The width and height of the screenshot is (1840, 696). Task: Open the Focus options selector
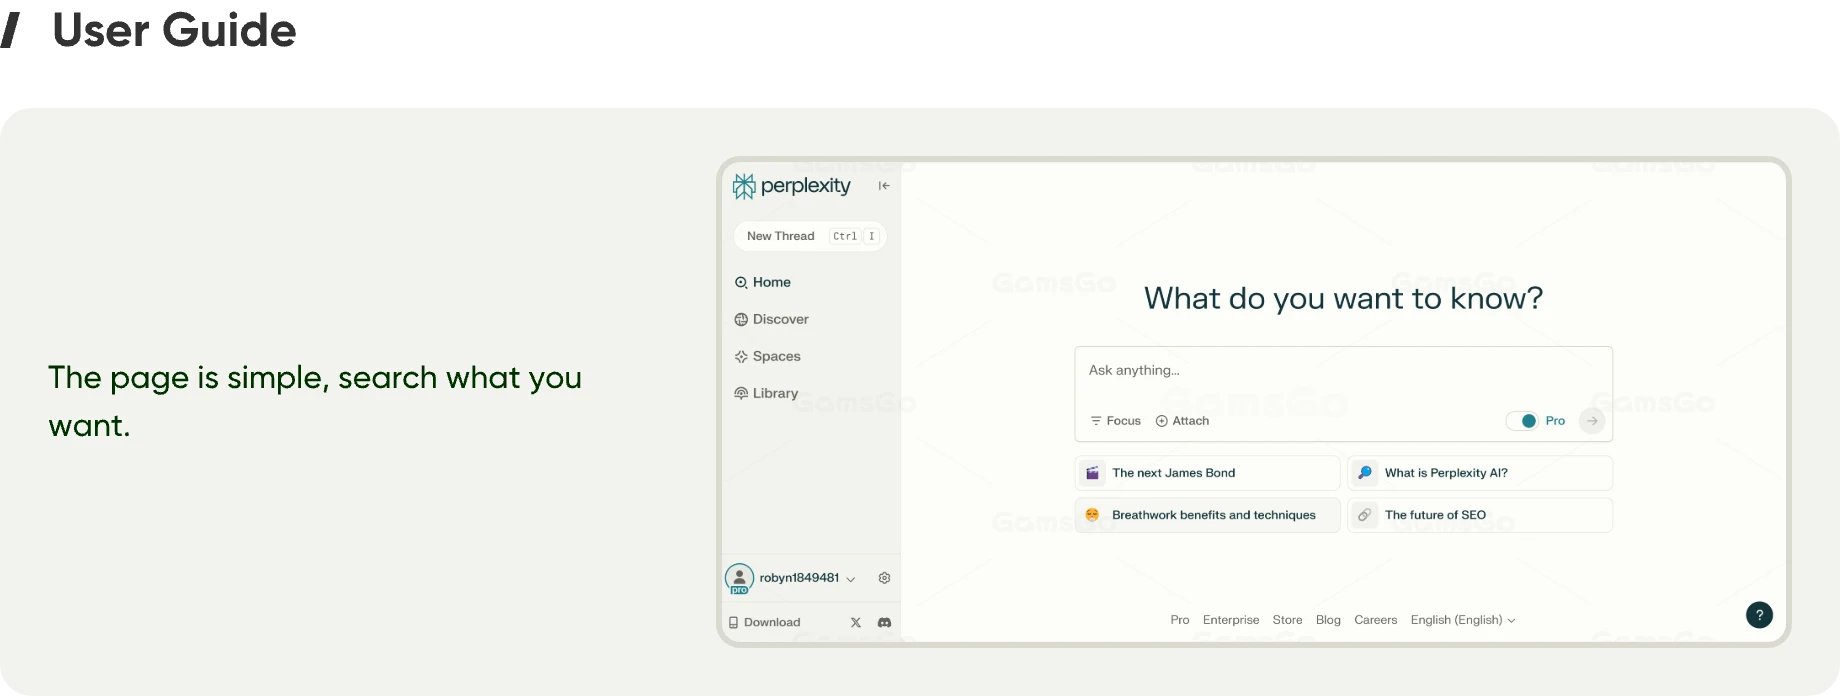(1115, 421)
